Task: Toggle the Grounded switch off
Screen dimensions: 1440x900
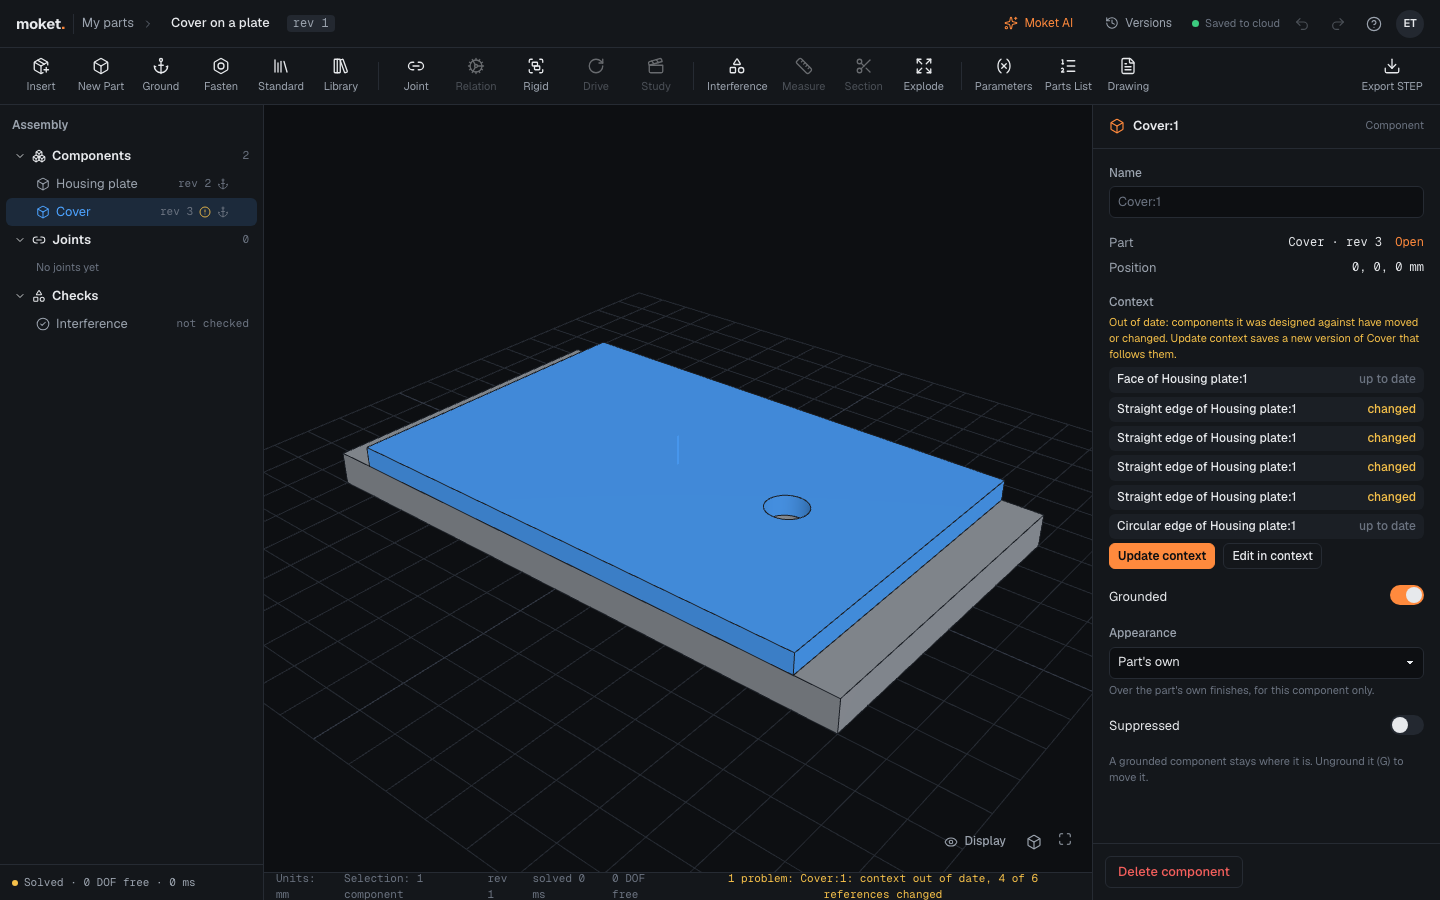Action: pyautogui.click(x=1406, y=596)
